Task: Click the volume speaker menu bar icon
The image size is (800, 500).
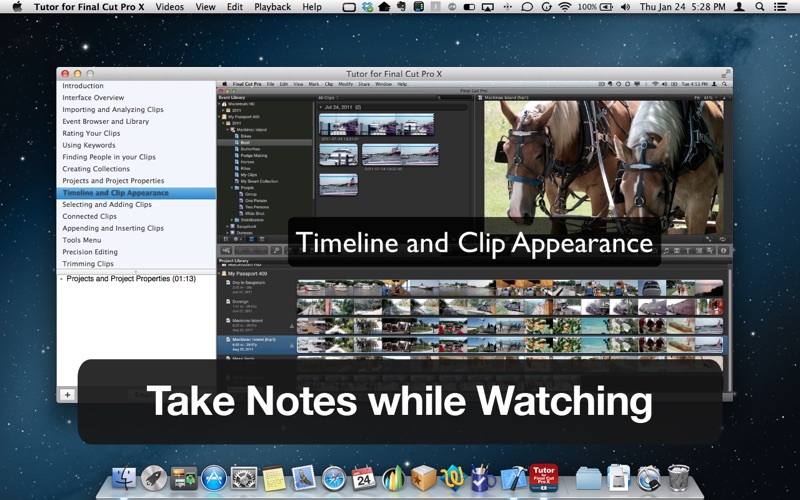Action: point(625,7)
